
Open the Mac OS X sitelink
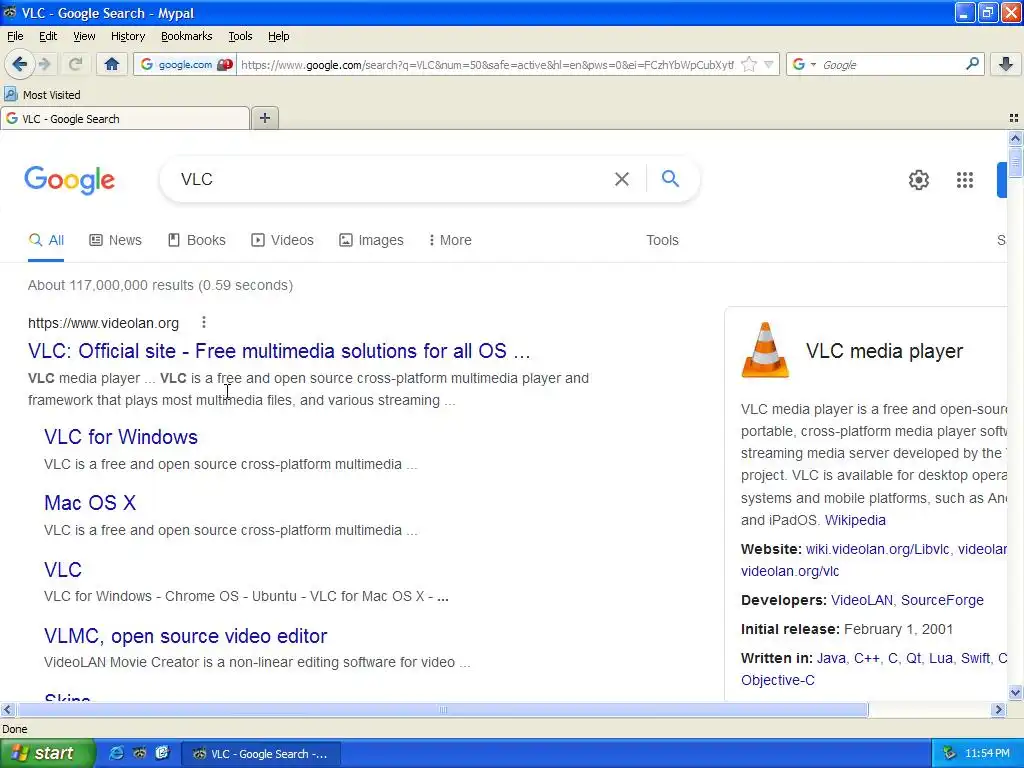click(x=90, y=503)
